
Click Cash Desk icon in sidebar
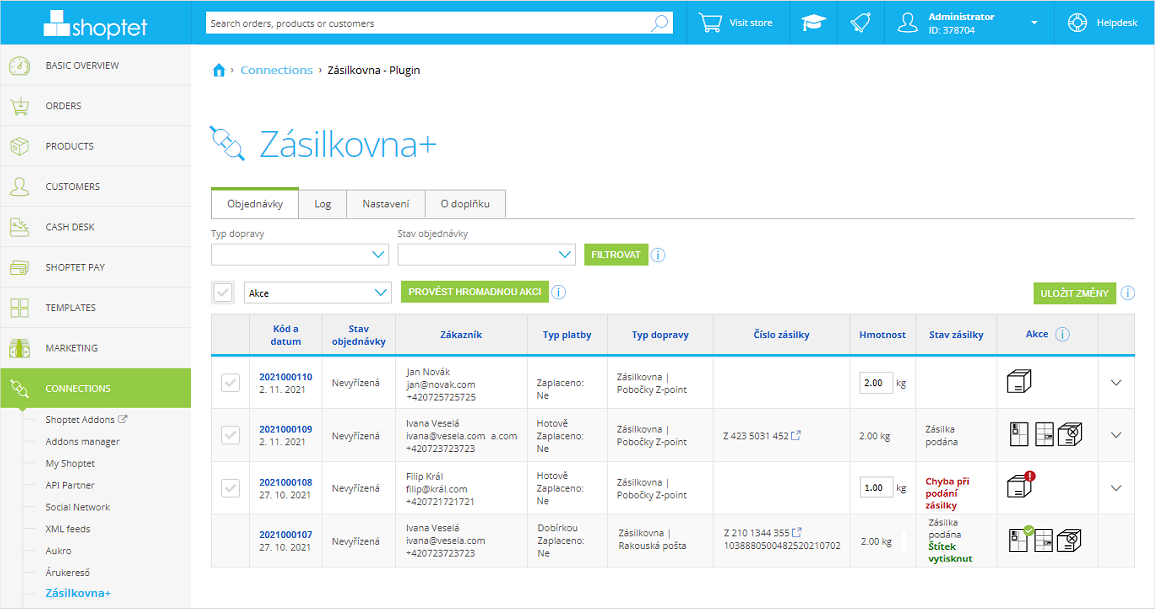20,227
